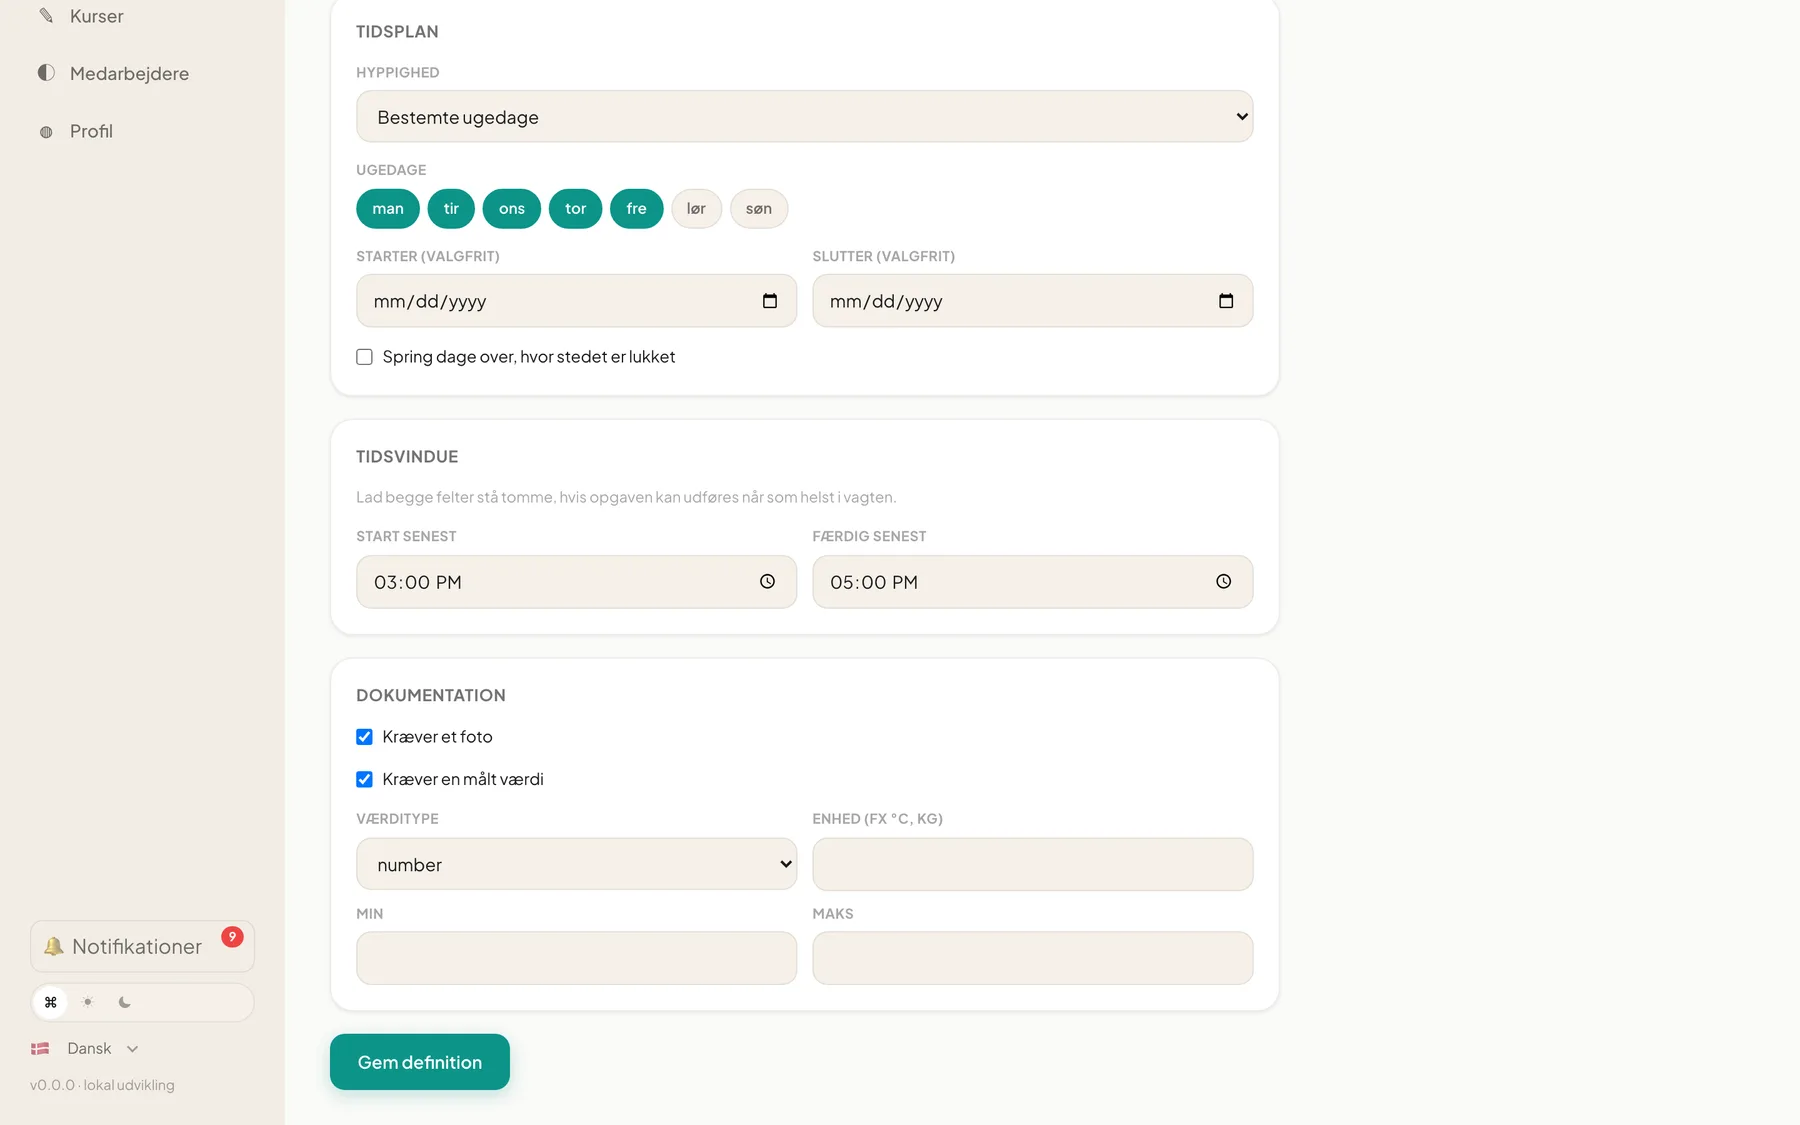Click the notification bell icon
Screen dimensions: 1800x1125
click(54, 946)
